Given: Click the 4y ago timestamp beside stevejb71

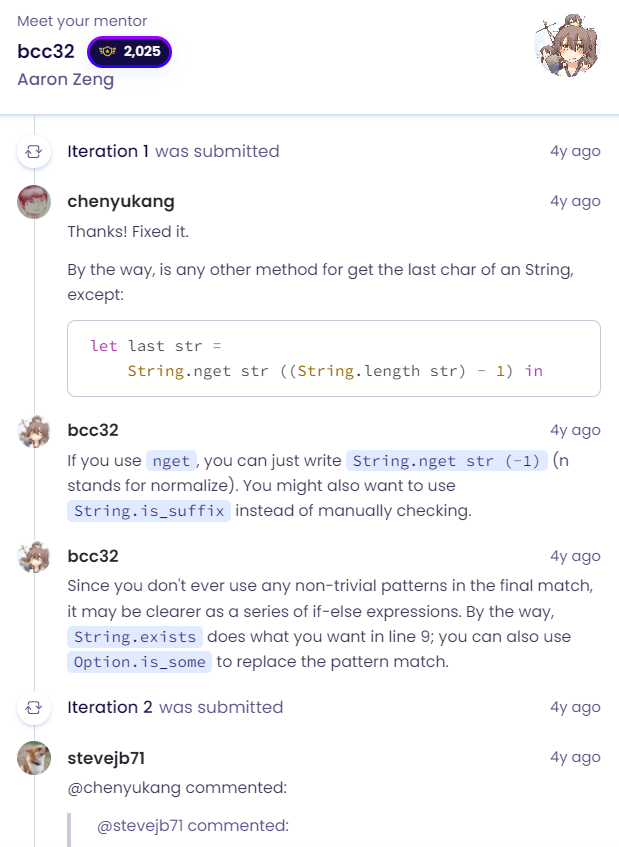Looking at the screenshot, I should pyautogui.click(x=575, y=757).
